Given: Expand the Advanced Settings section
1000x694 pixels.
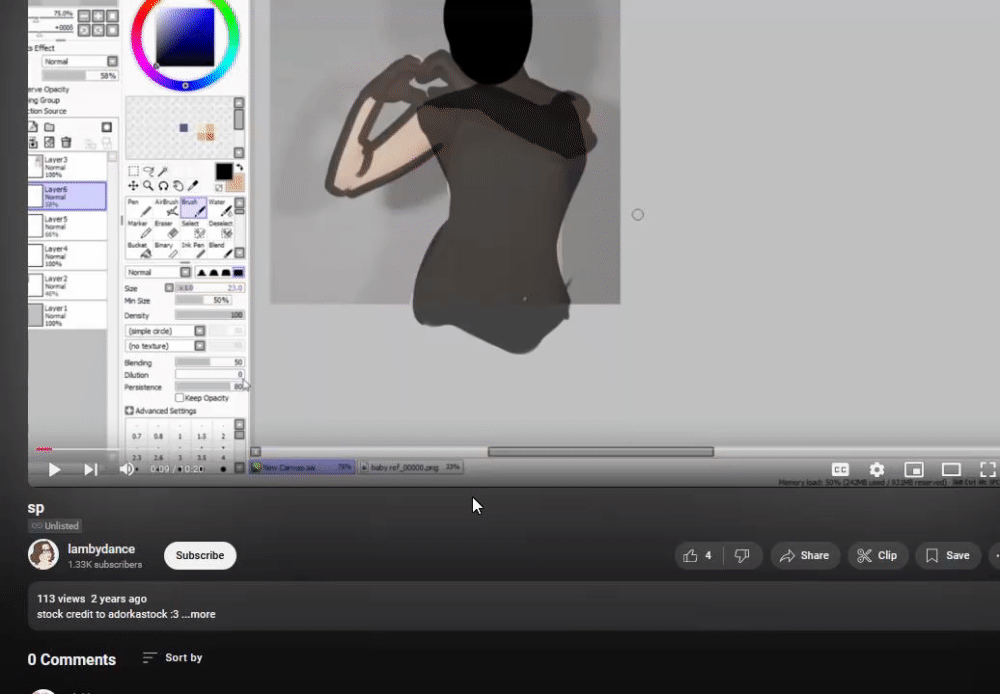Looking at the screenshot, I should 161,411.
